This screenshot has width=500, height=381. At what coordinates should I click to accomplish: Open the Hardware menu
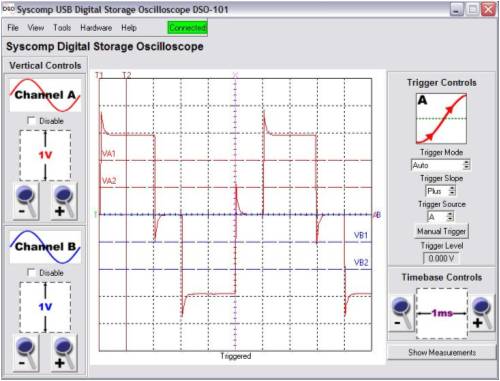click(96, 28)
